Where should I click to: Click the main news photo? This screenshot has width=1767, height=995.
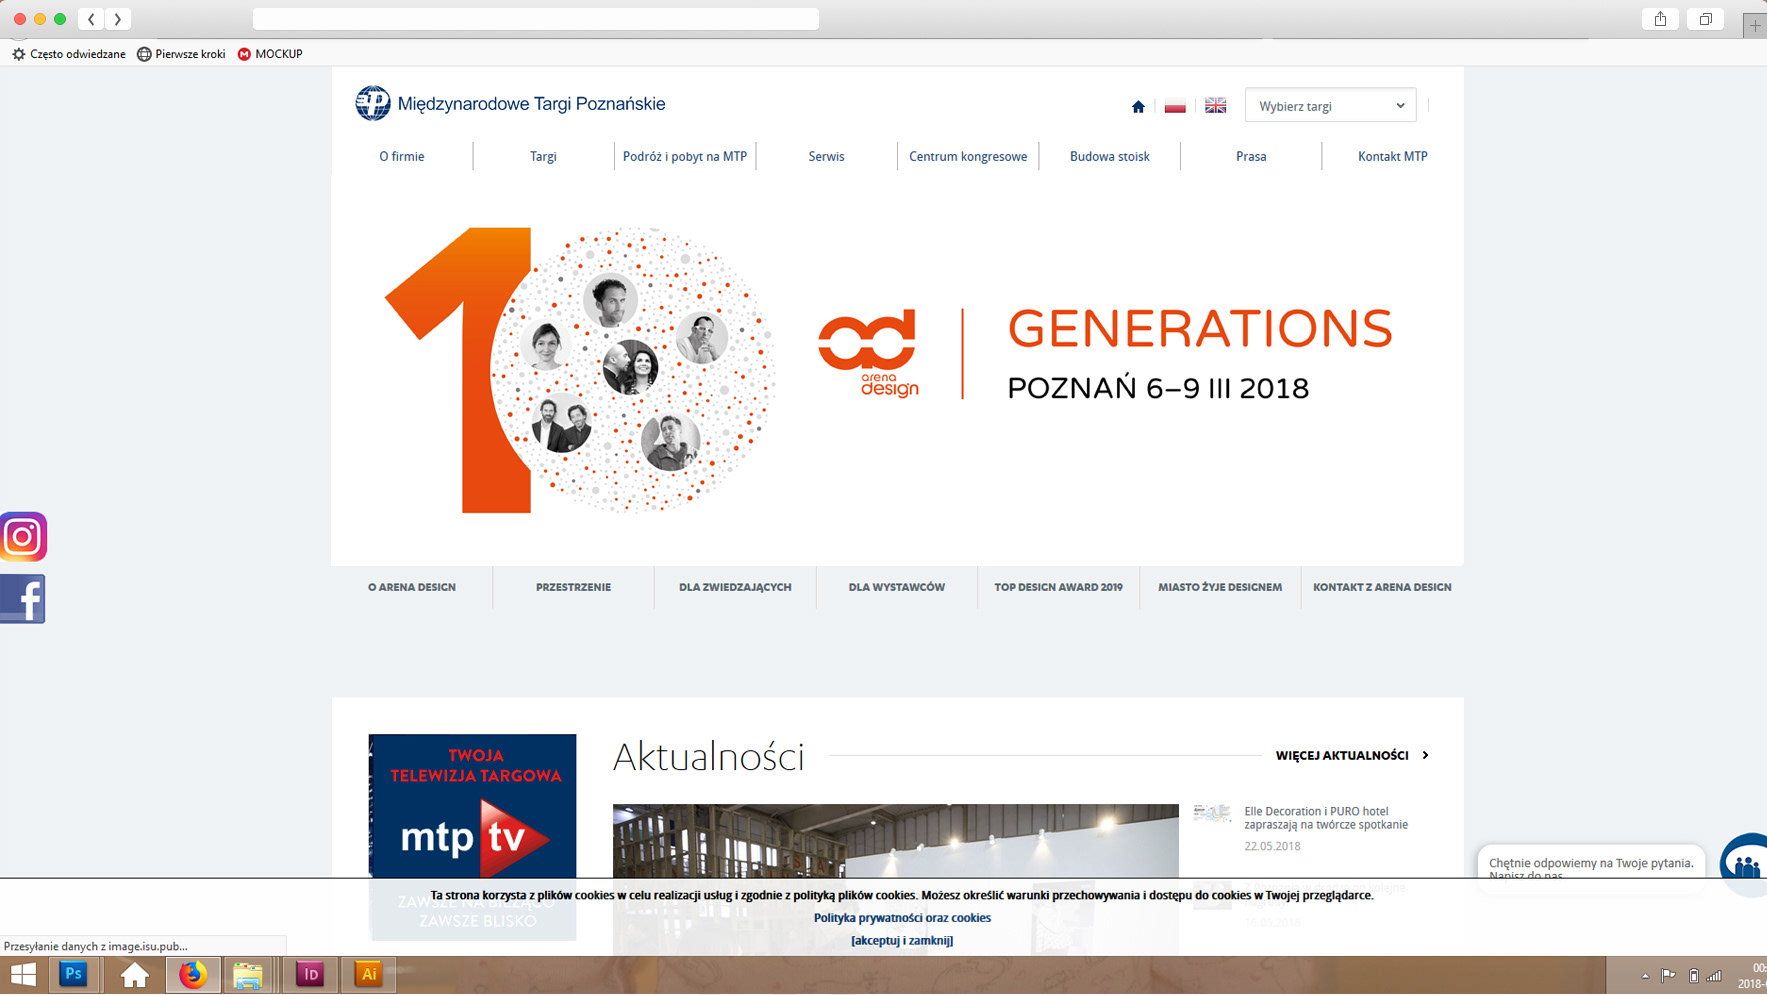pyautogui.click(x=895, y=878)
